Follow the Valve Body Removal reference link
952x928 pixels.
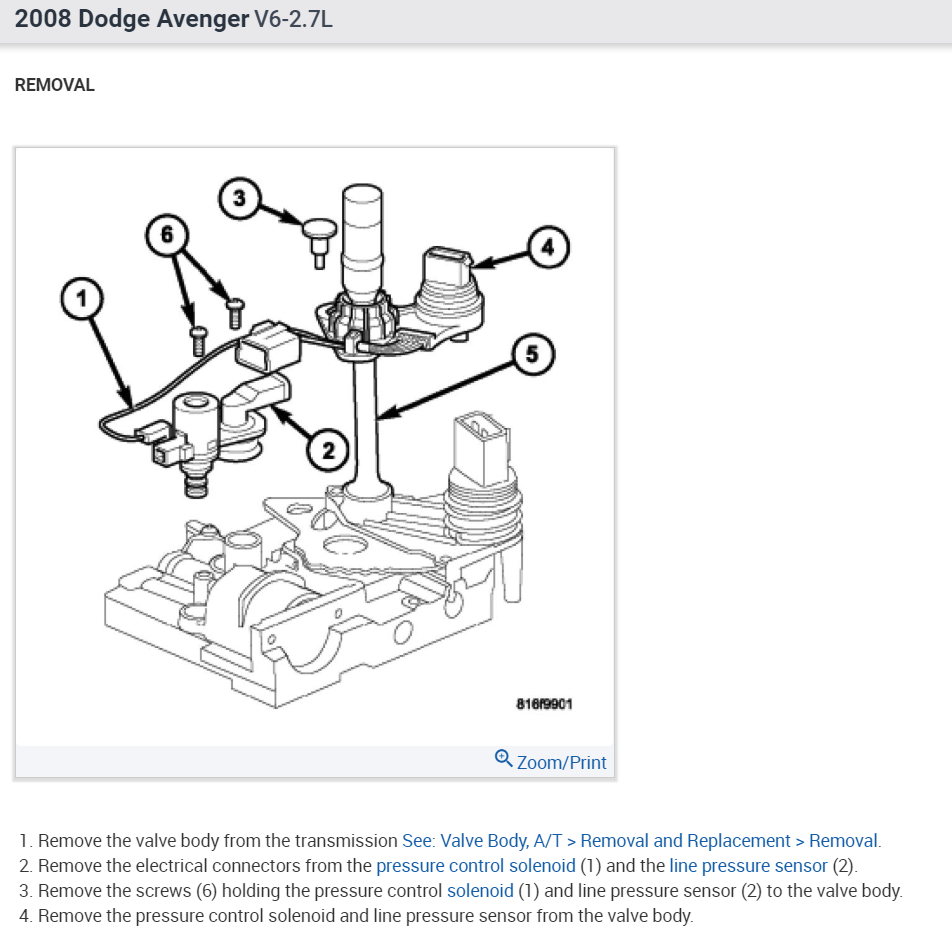[x=640, y=841]
